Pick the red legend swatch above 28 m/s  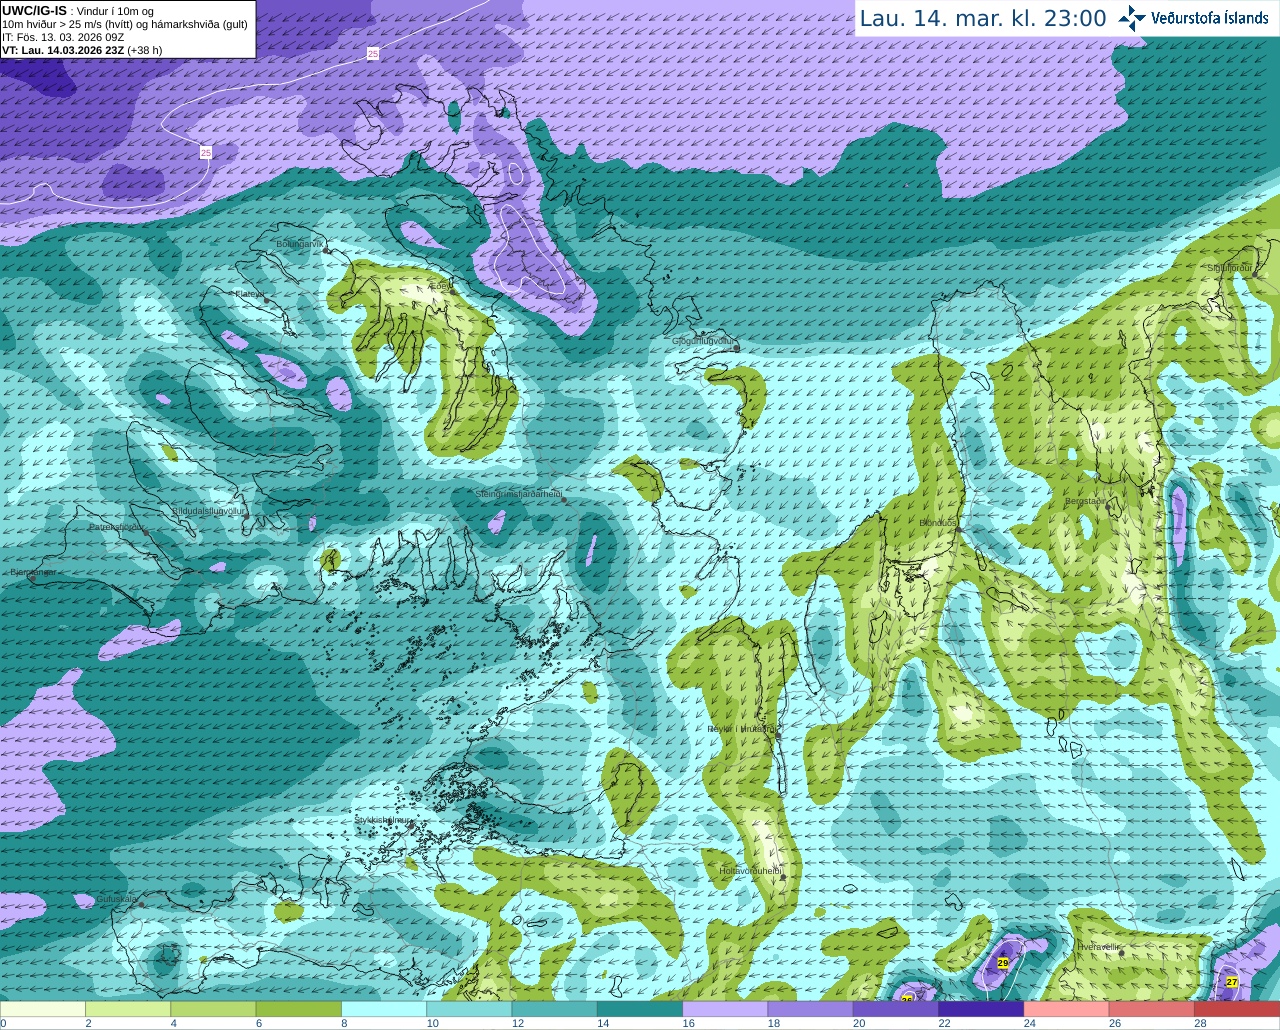1237,1009
